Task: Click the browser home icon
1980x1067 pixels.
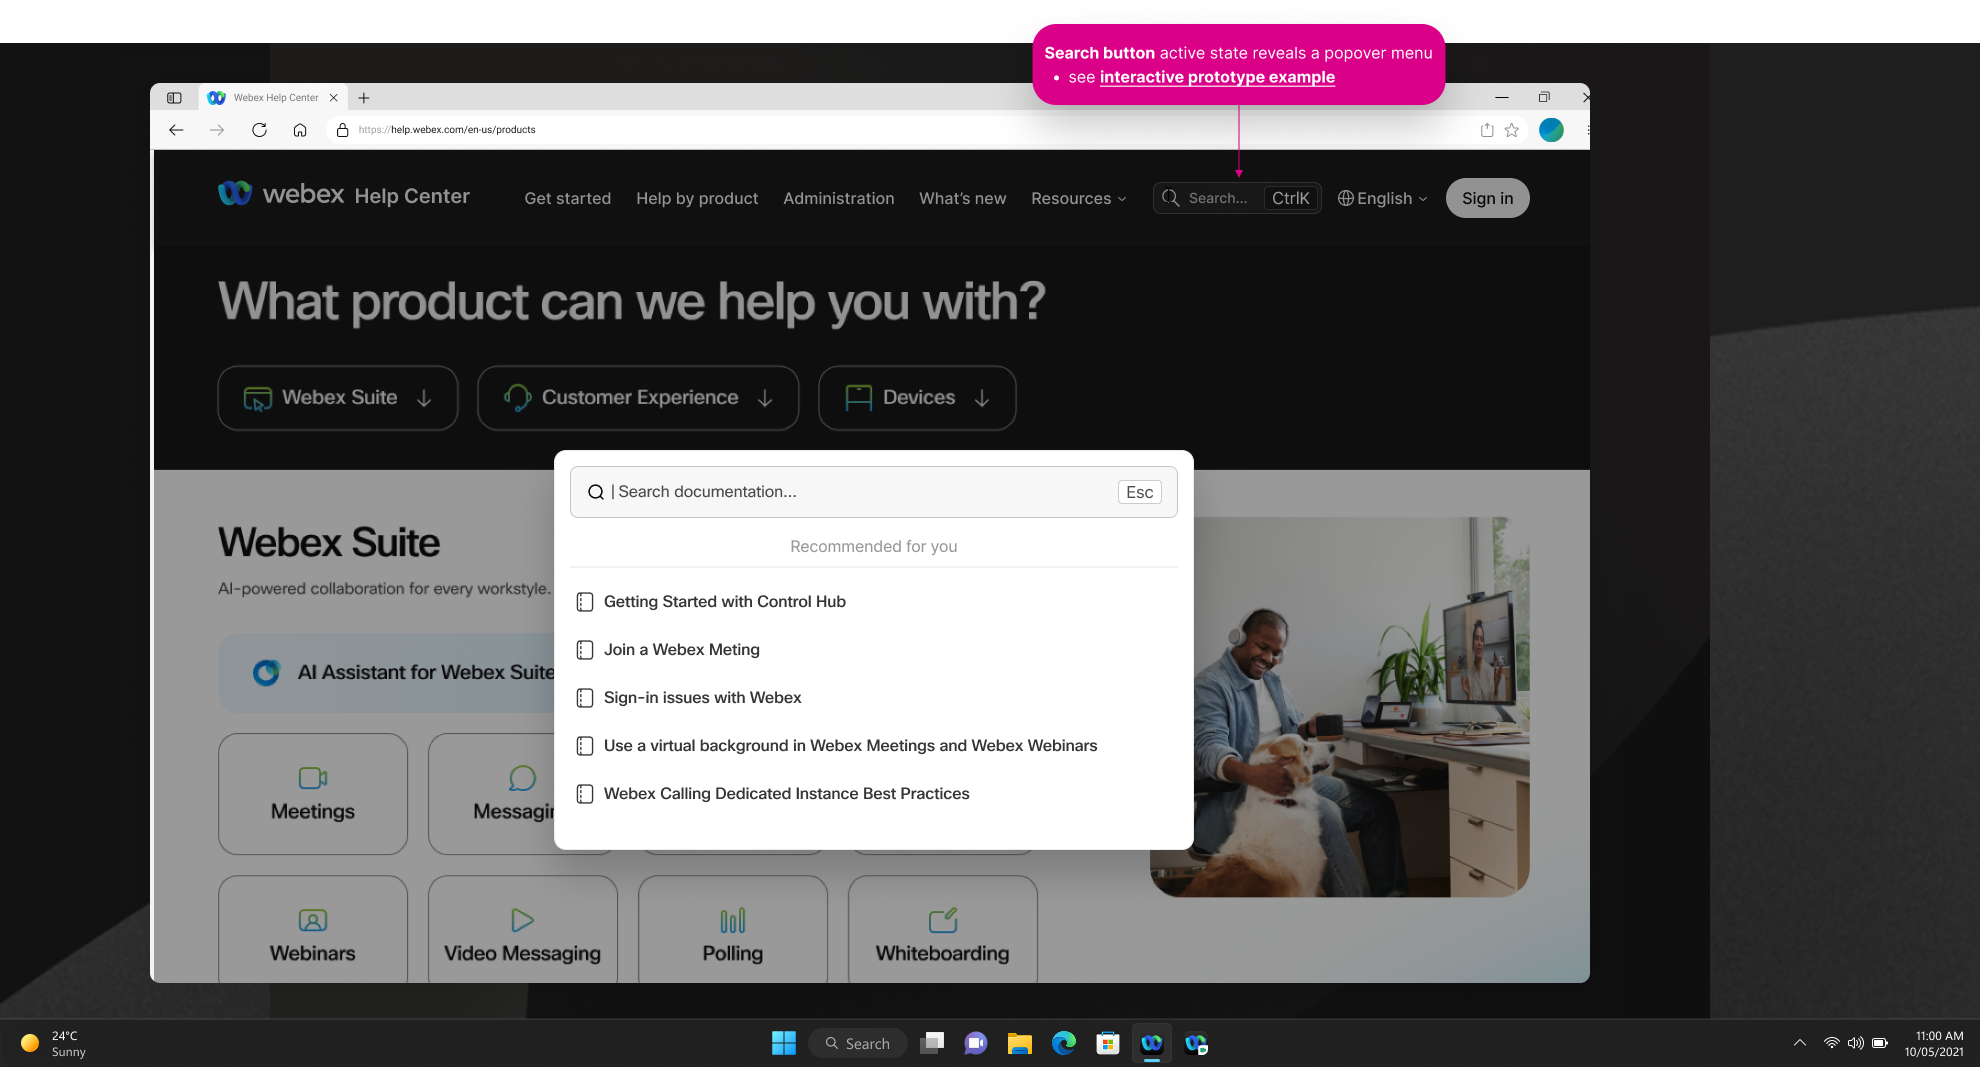Action: (300, 130)
